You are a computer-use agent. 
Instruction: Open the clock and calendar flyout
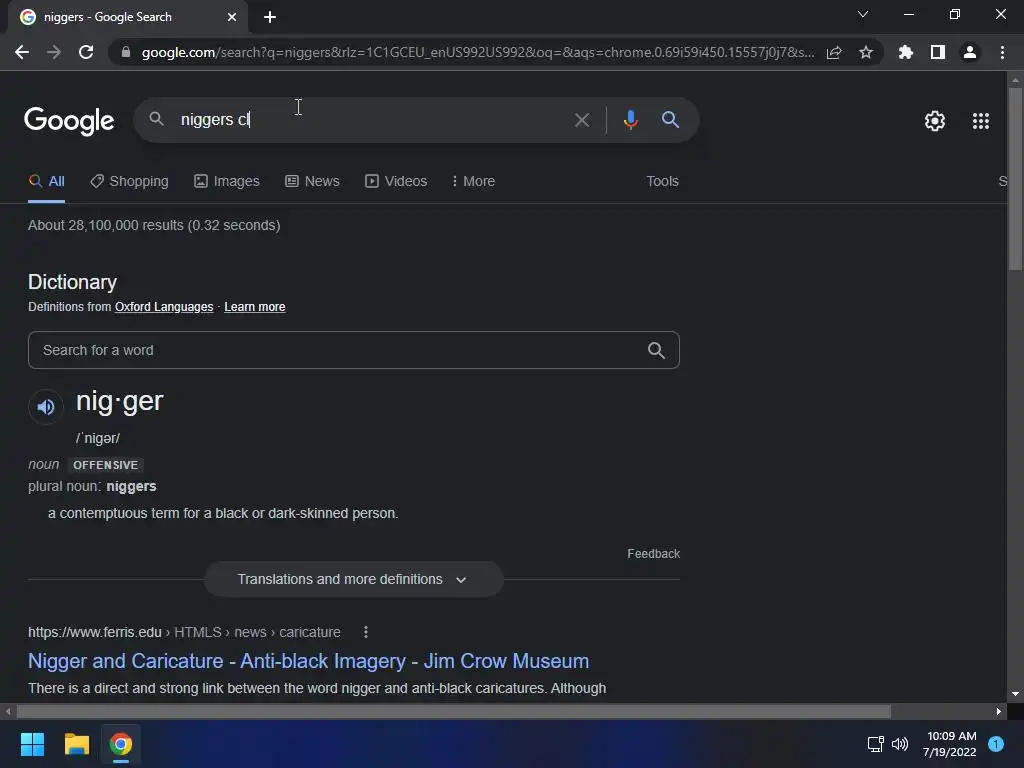pyautogui.click(x=950, y=744)
